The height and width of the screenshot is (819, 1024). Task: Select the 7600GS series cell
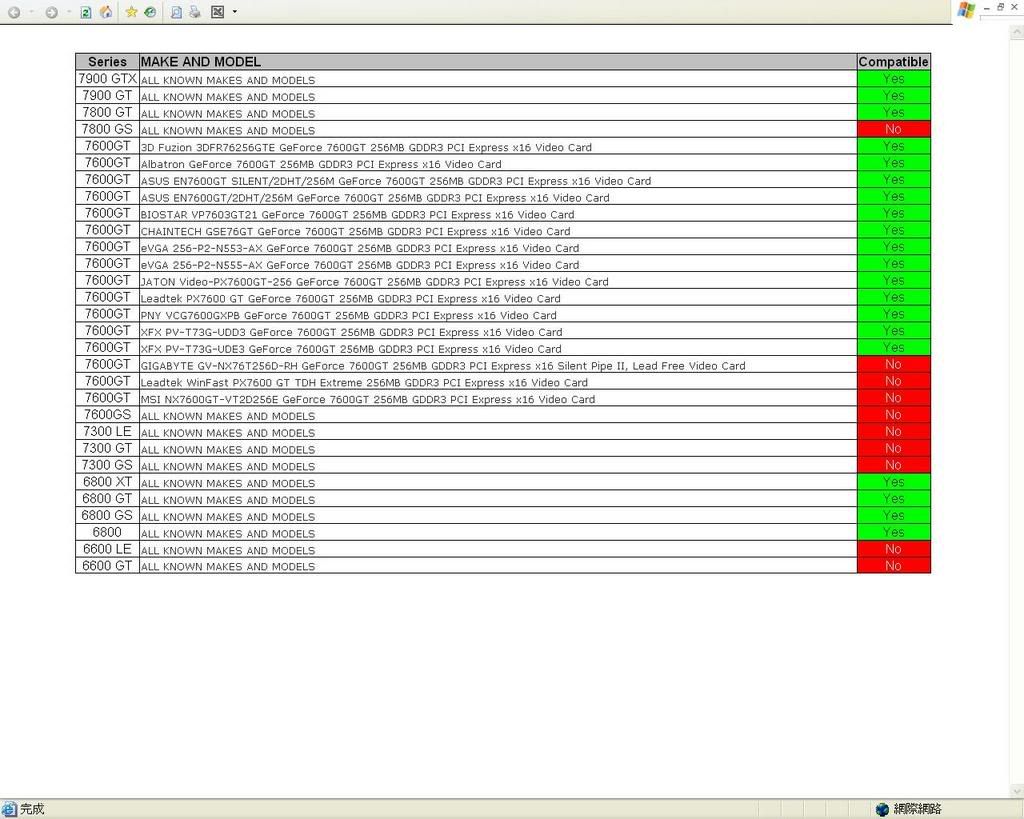pyautogui.click(x=107, y=415)
